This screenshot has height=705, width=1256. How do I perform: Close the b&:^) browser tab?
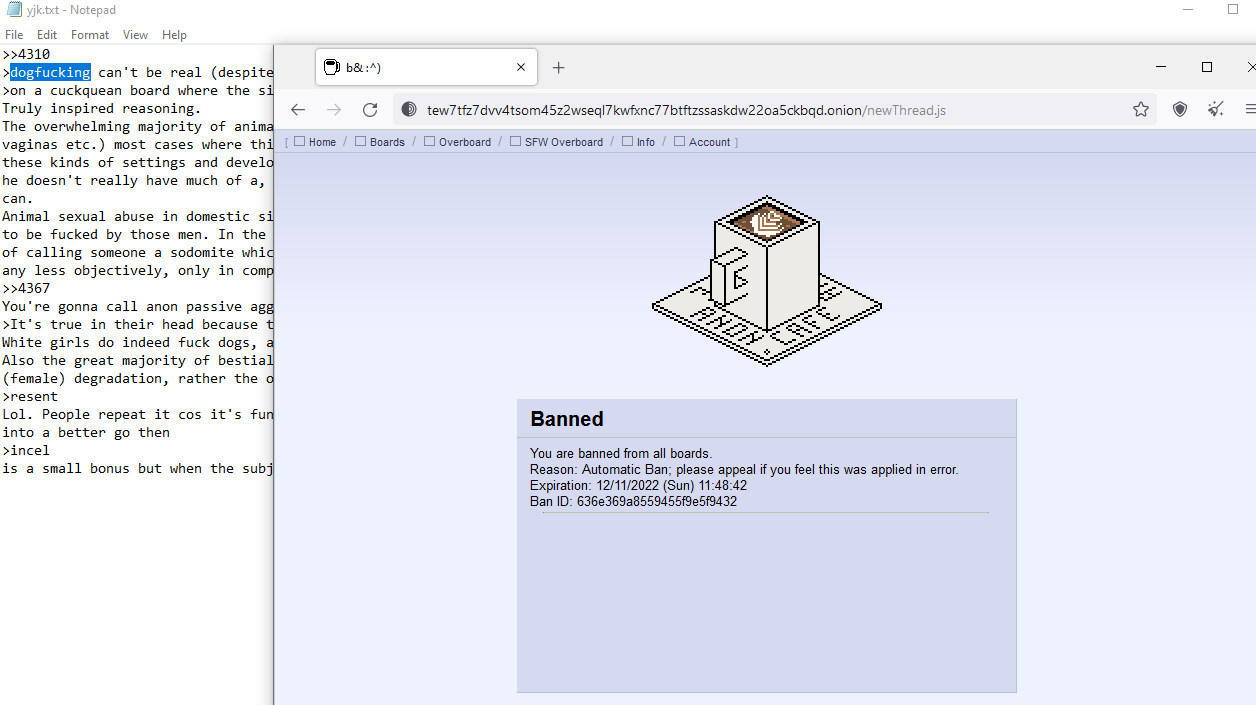pyautogui.click(x=520, y=67)
